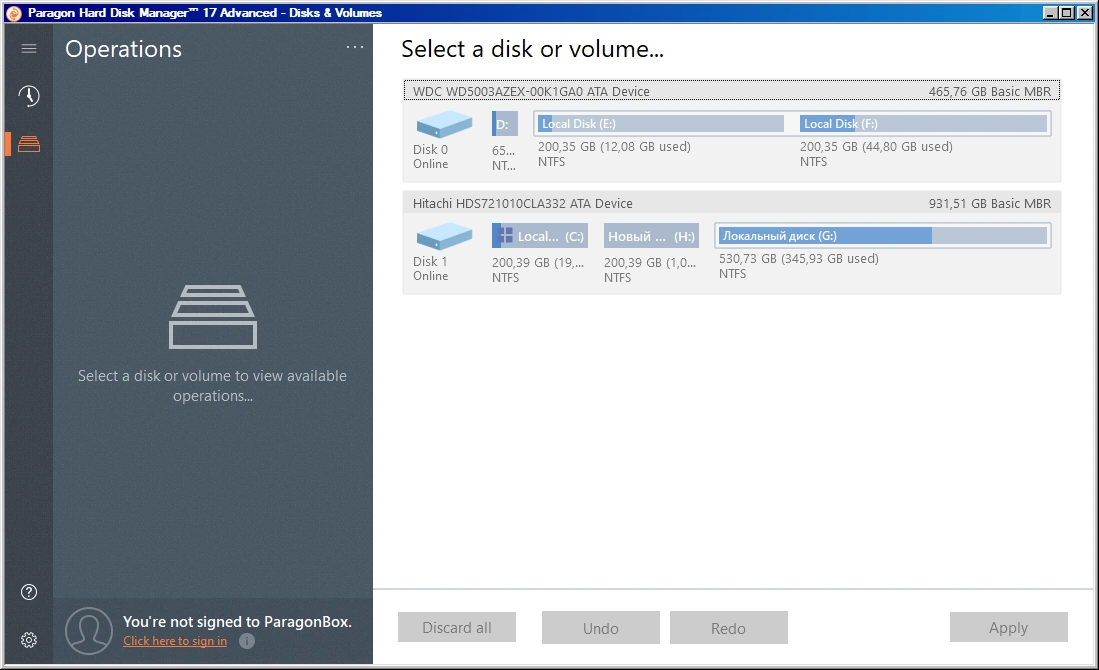Click here to sign in link
This screenshot has width=1099, height=670.
tap(175, 641)
